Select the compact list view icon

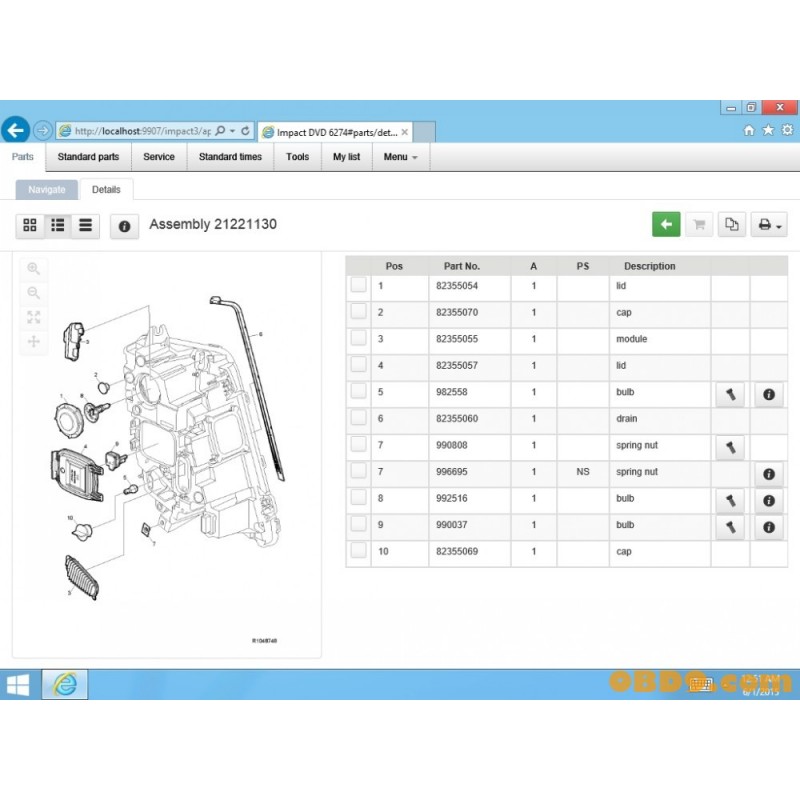(86, 226)
